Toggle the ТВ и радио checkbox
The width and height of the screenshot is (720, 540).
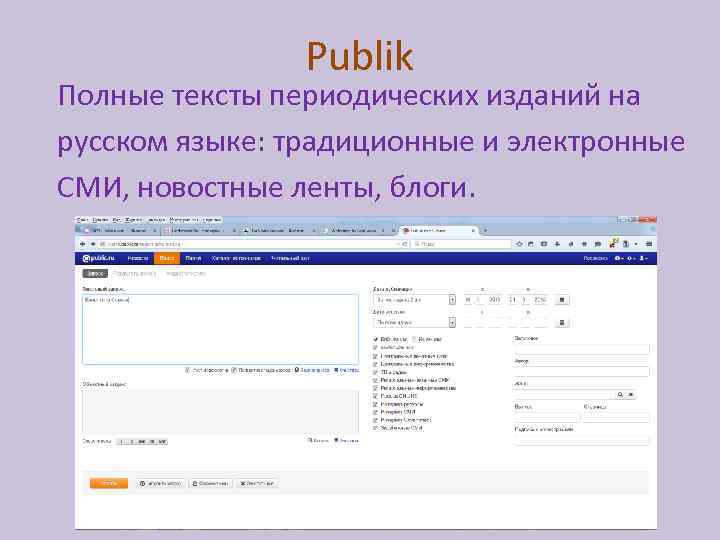click(x=376, y=372)
